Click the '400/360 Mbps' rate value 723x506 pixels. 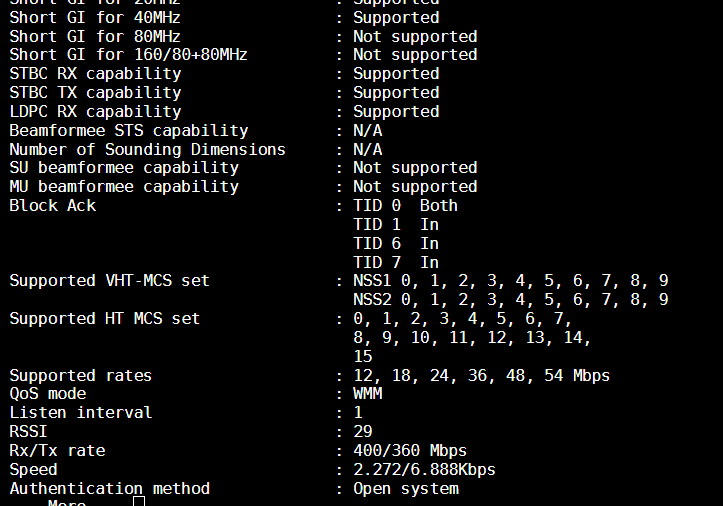pos(409,450)
